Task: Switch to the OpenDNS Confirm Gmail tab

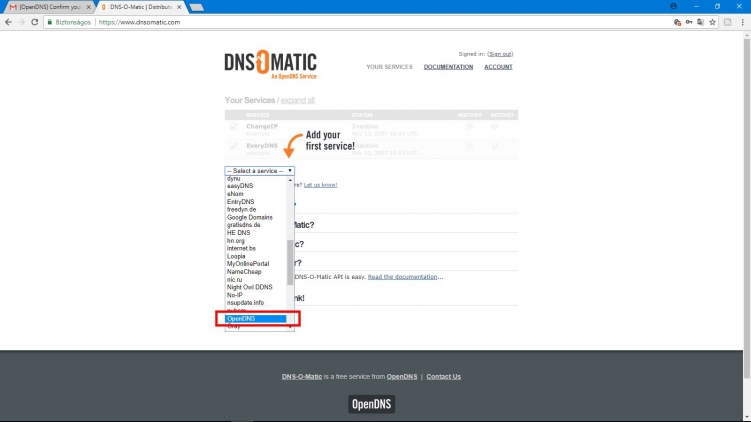Action: (50, 7)
